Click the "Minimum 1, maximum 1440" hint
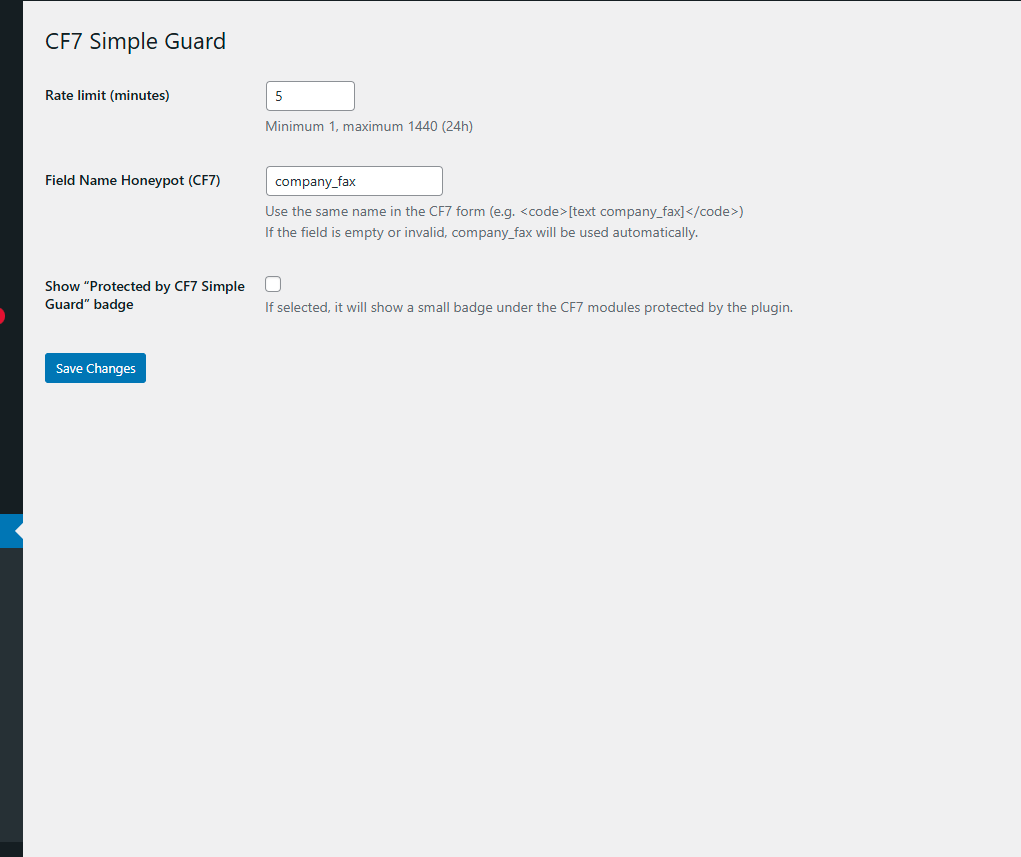This screenshot has width=1021, height=857. click(x=369, y=127)
